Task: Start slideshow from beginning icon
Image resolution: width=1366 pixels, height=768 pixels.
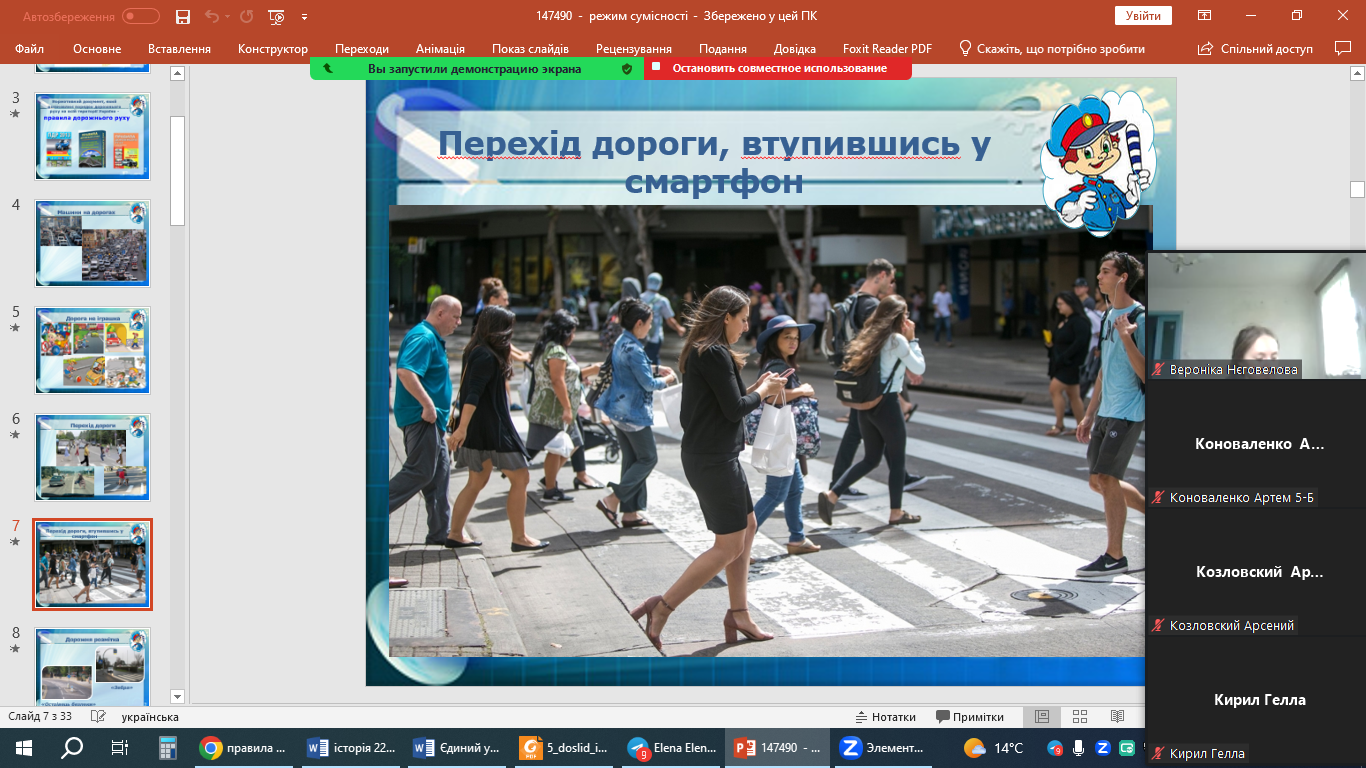Action: click(277, 16)
